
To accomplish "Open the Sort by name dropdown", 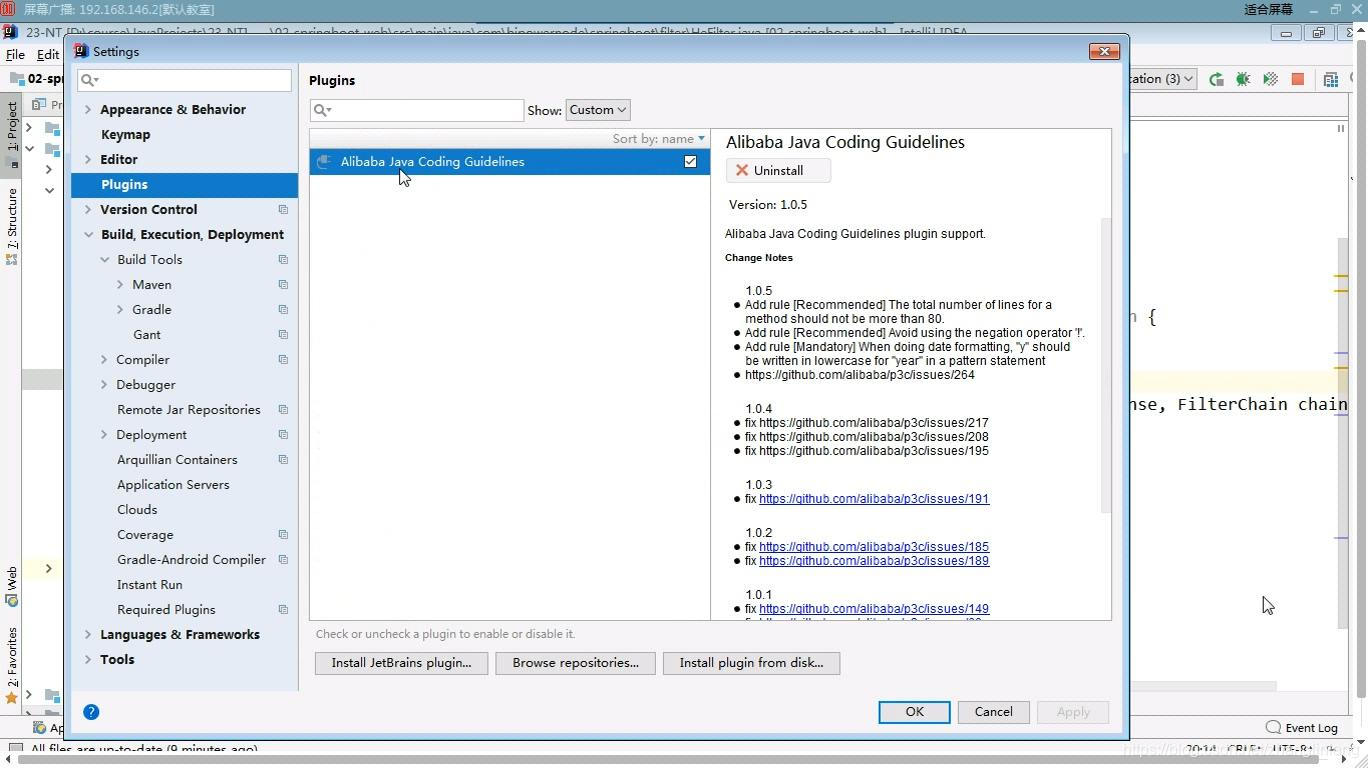I will [x=658, y=139].
